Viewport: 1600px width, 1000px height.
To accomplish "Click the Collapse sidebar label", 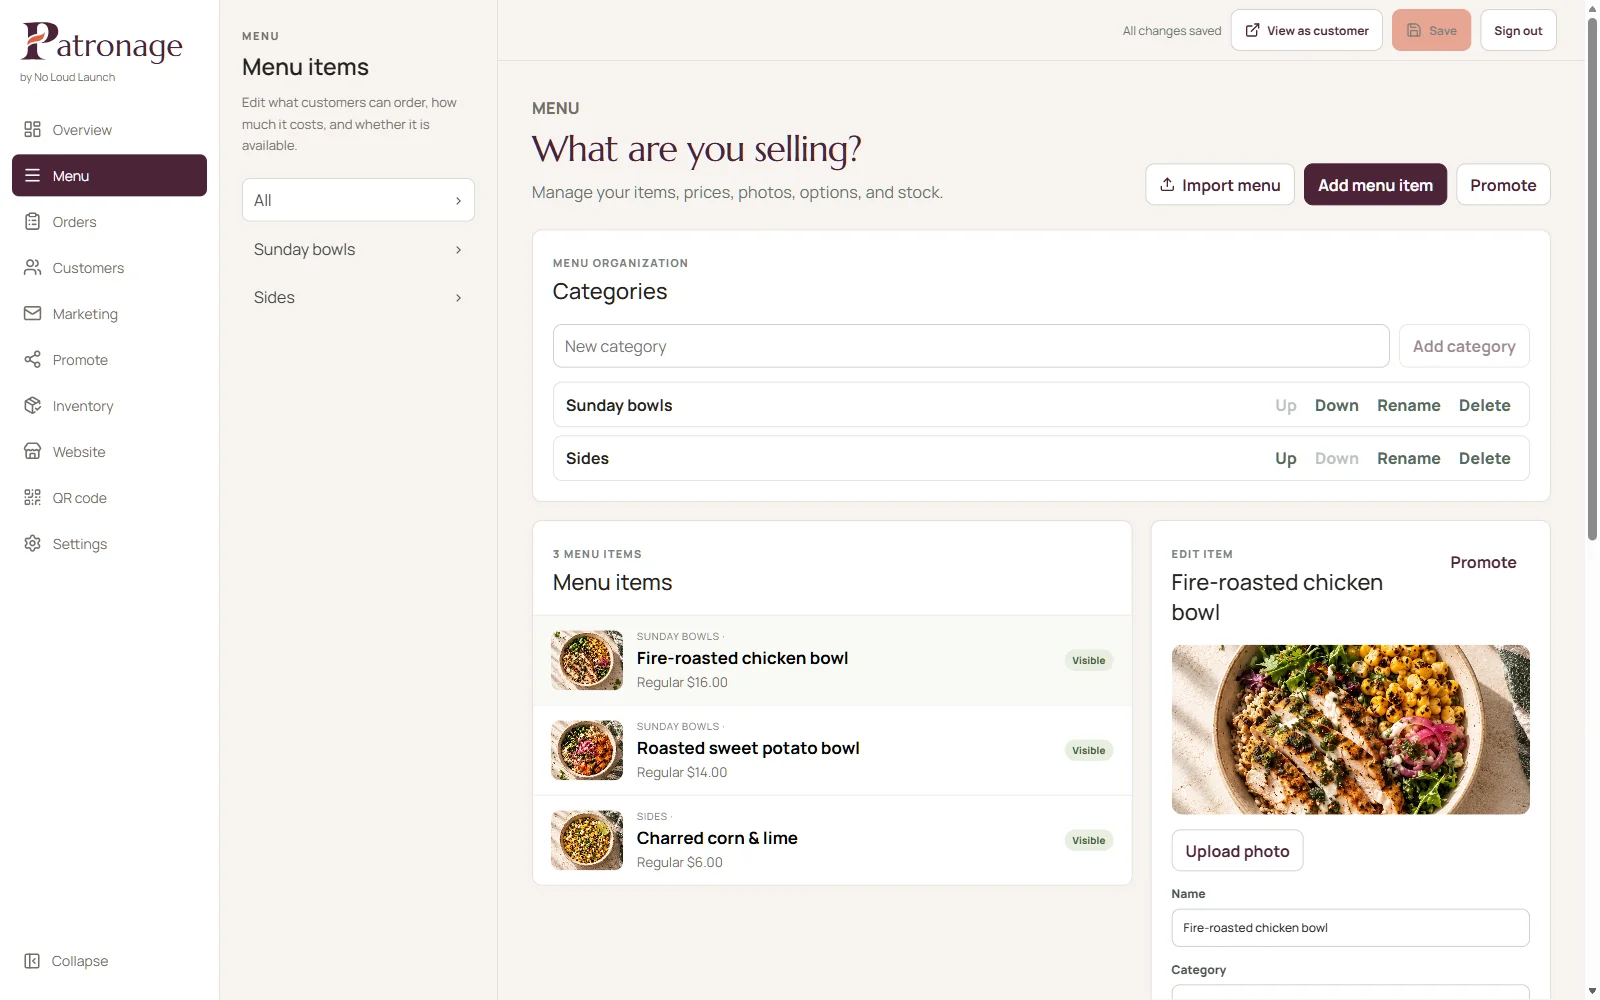I will tap(80, 961).
